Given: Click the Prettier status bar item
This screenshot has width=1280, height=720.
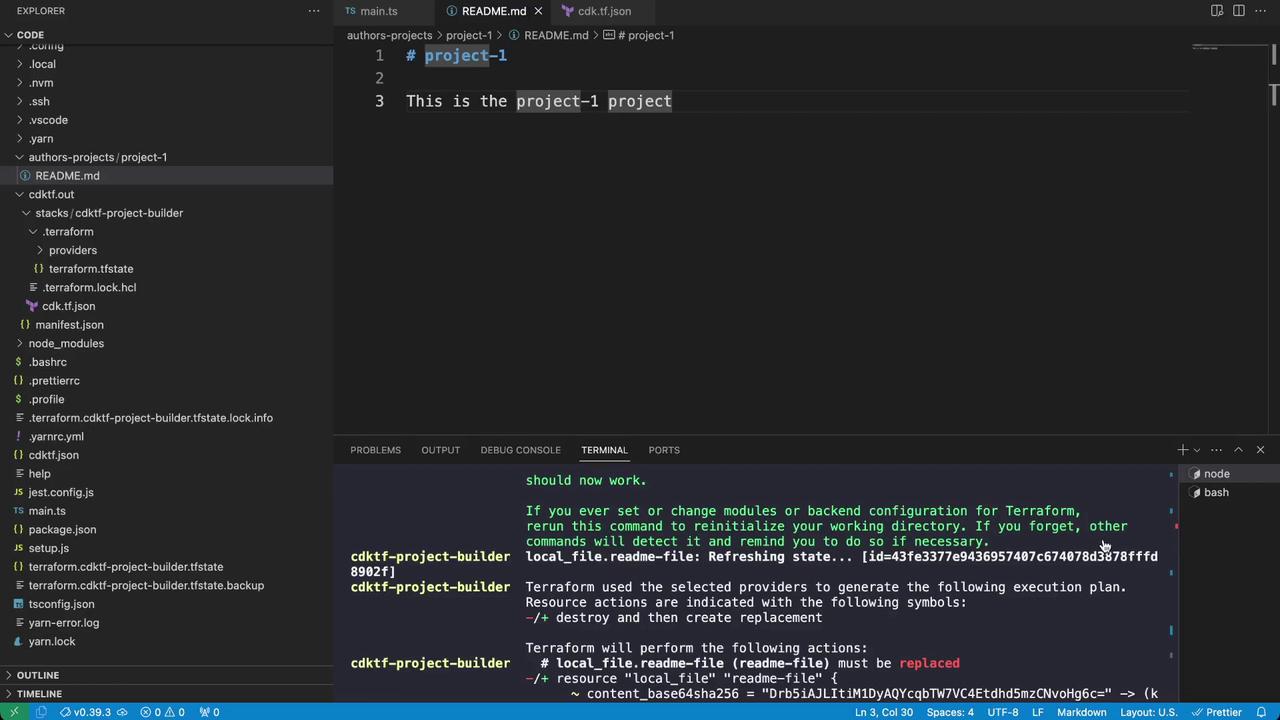Looking at the screenshot, I should (1217, 712).
